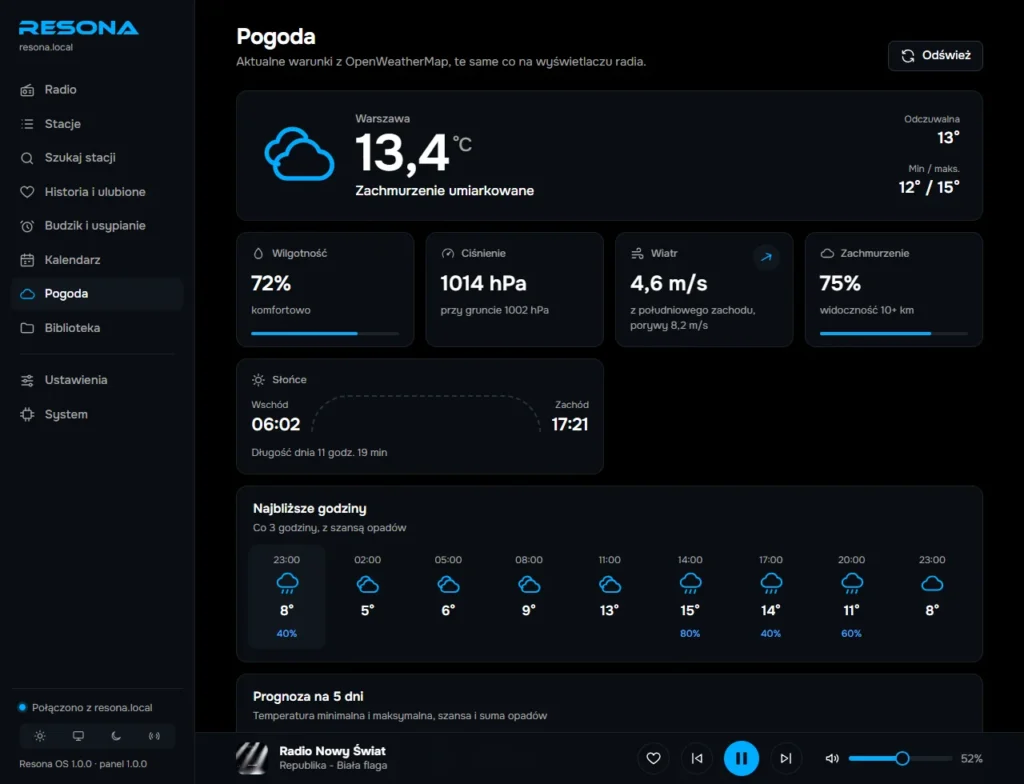
Task: Click the droplet icon next to Wilgotność
Action: [258, 253]
